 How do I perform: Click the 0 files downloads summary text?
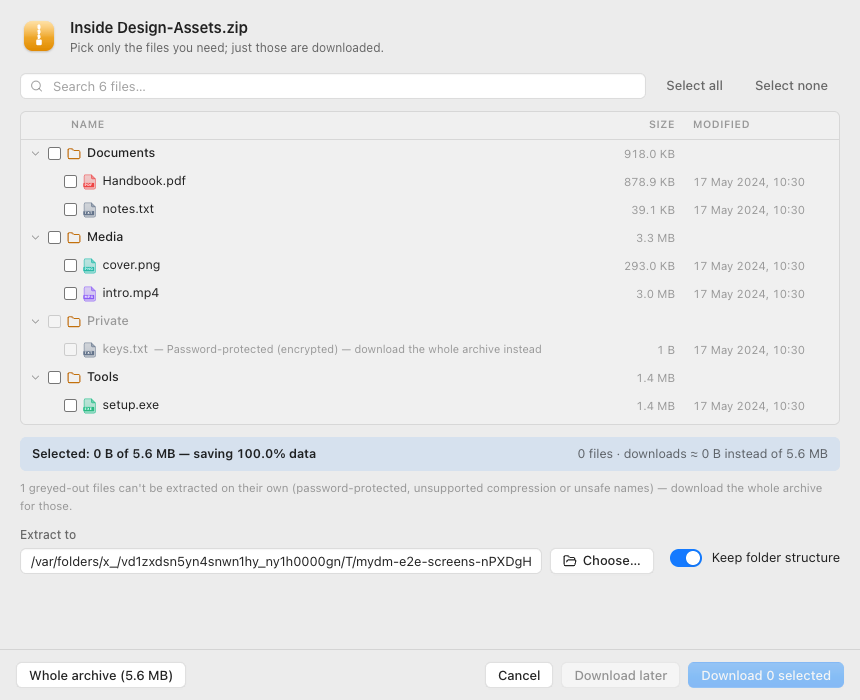(702, 454)
